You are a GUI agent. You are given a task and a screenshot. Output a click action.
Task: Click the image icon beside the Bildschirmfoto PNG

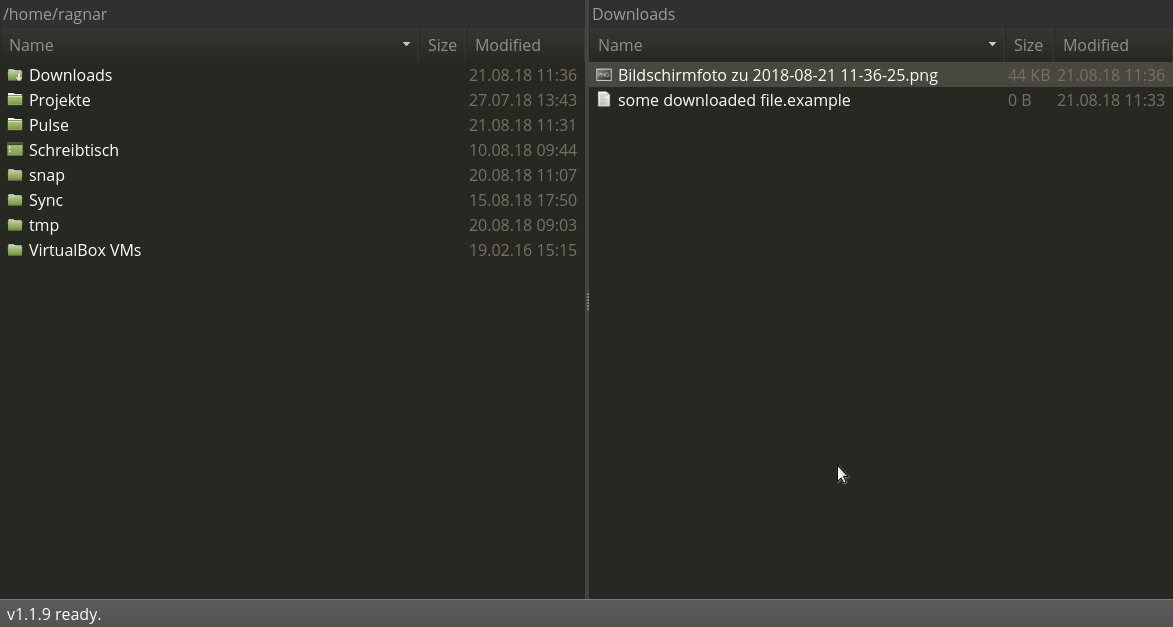click(x=604, y=75)
